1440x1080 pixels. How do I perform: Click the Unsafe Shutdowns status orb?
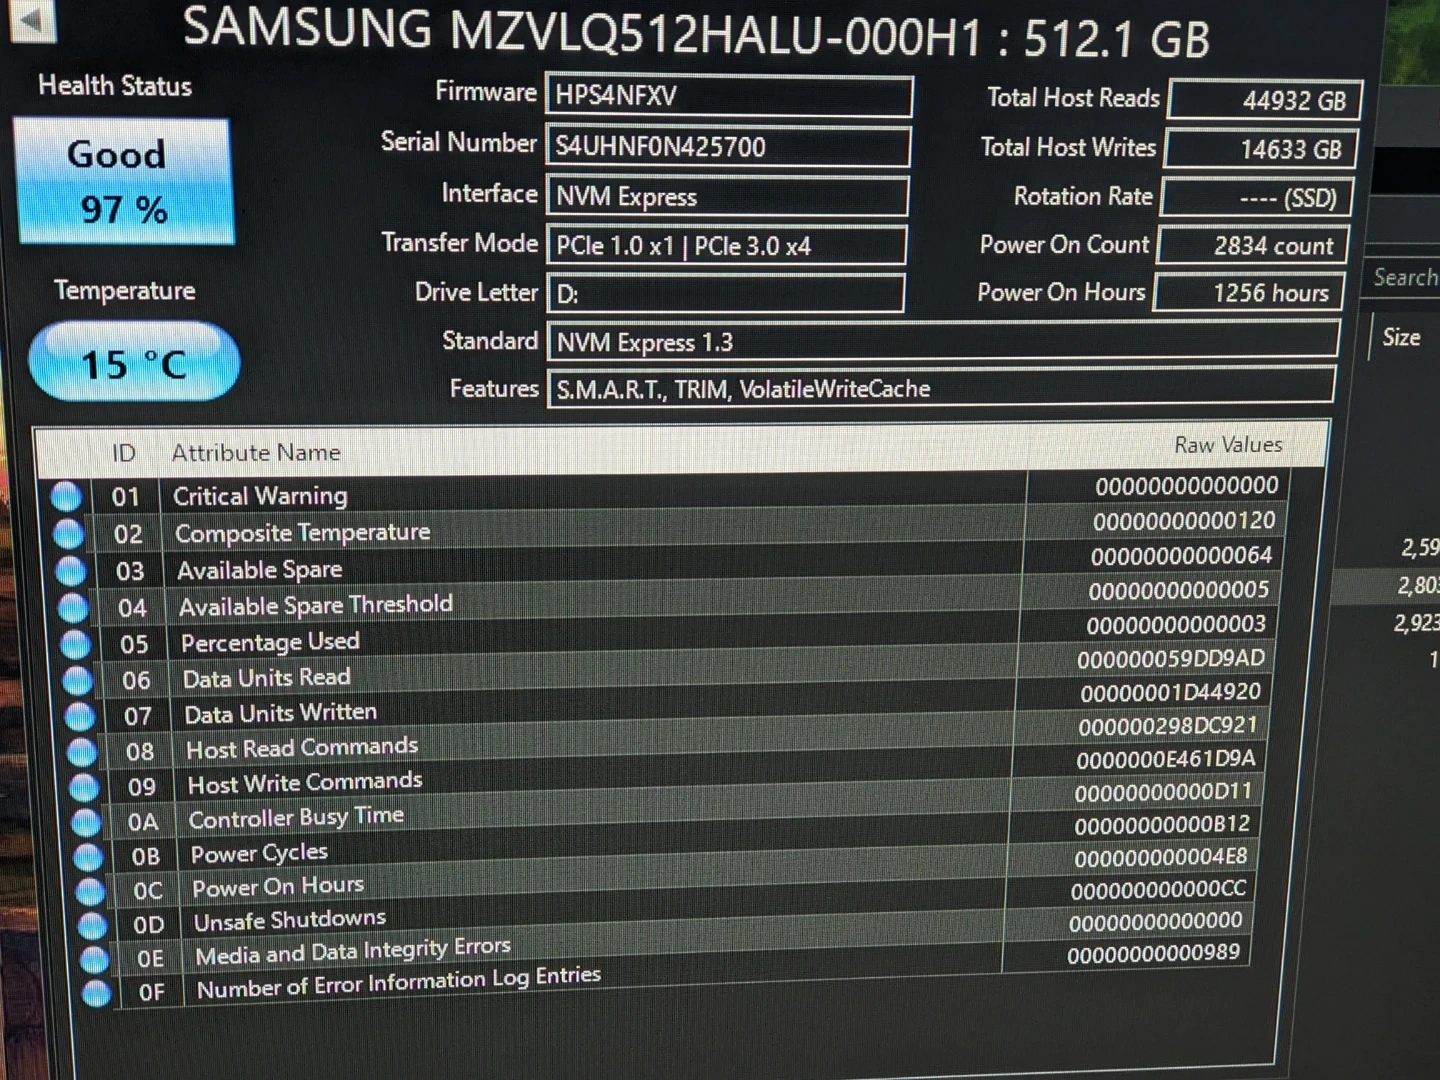(92, 924)
